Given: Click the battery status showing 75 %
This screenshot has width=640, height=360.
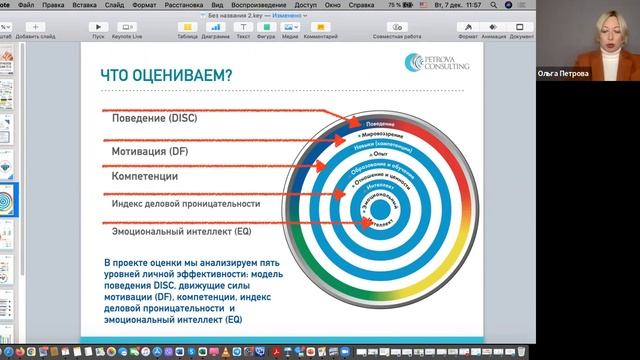Looking at the screenshot, I should click(x=400, y=5).
